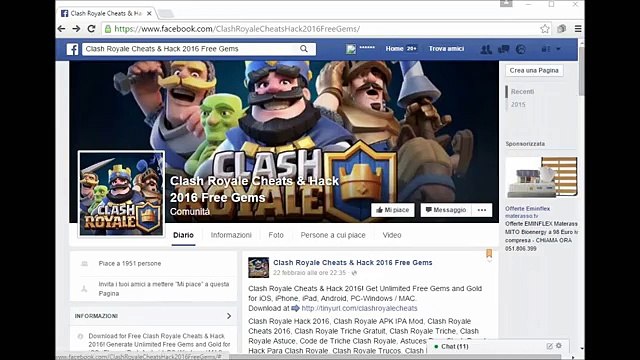Open the Persone a cui piace tab

(333, 235)
